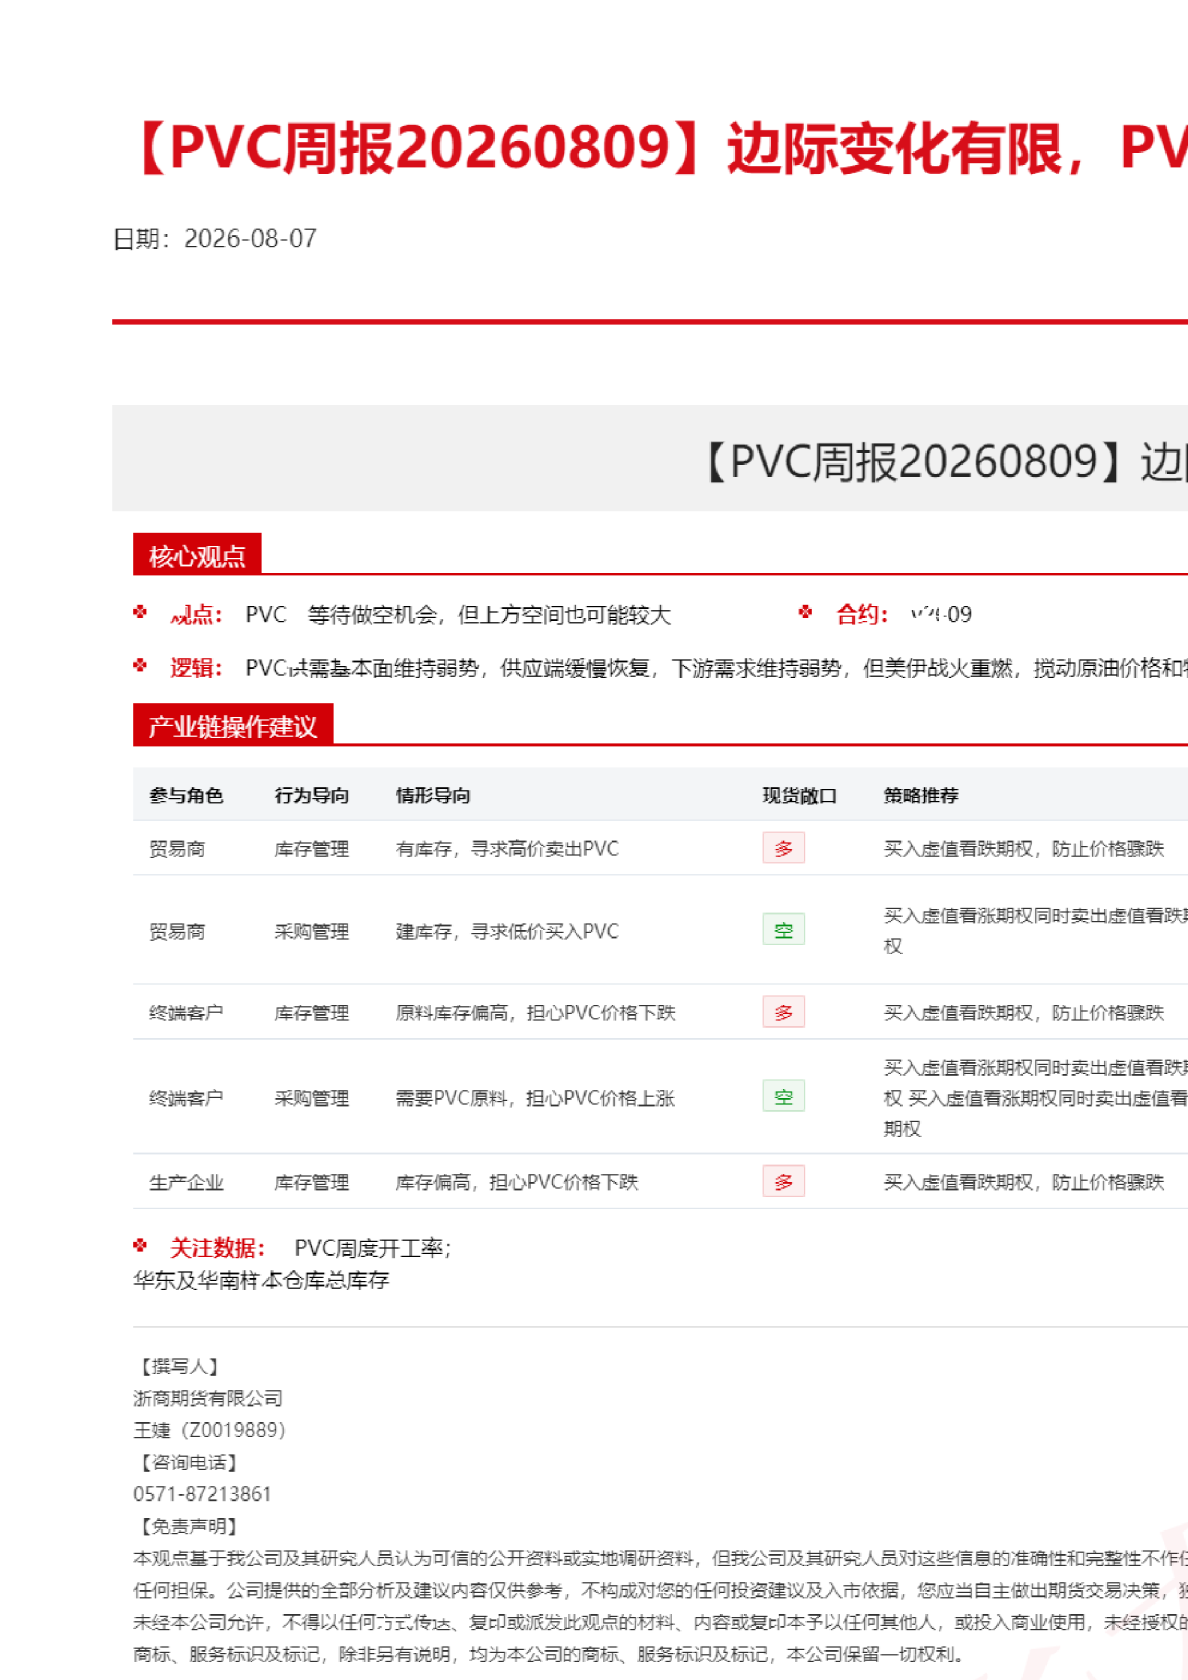Screen dimensions: 1188x1680
Task: Select the cell 建库存，寻求低价买入PVC
Action: click(507, 932)
